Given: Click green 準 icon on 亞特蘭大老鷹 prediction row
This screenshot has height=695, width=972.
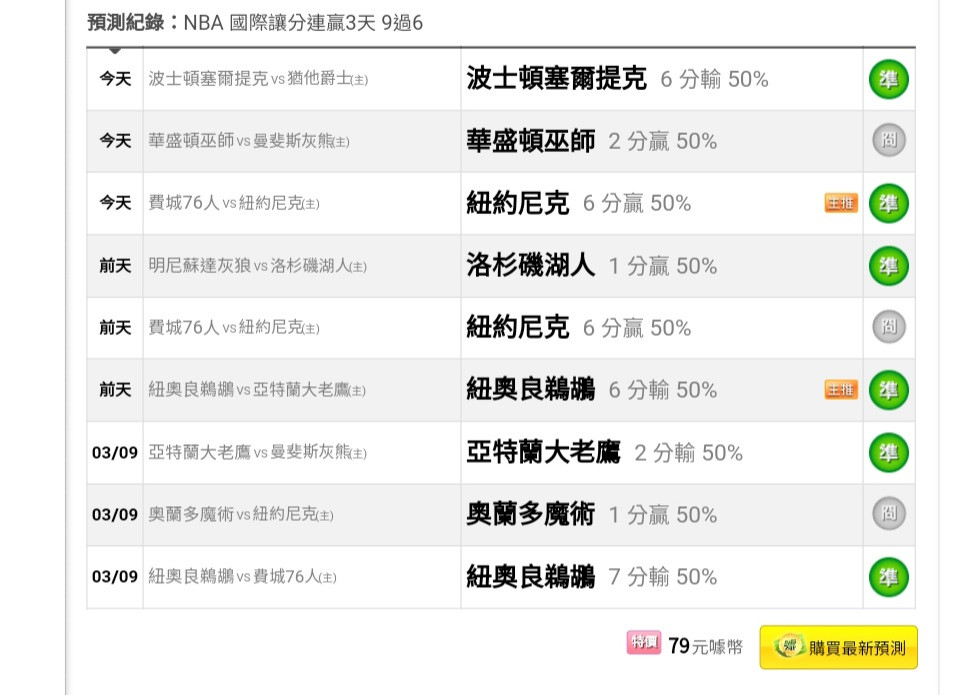Looking at the screenshot, I should [x=888, y=453].
